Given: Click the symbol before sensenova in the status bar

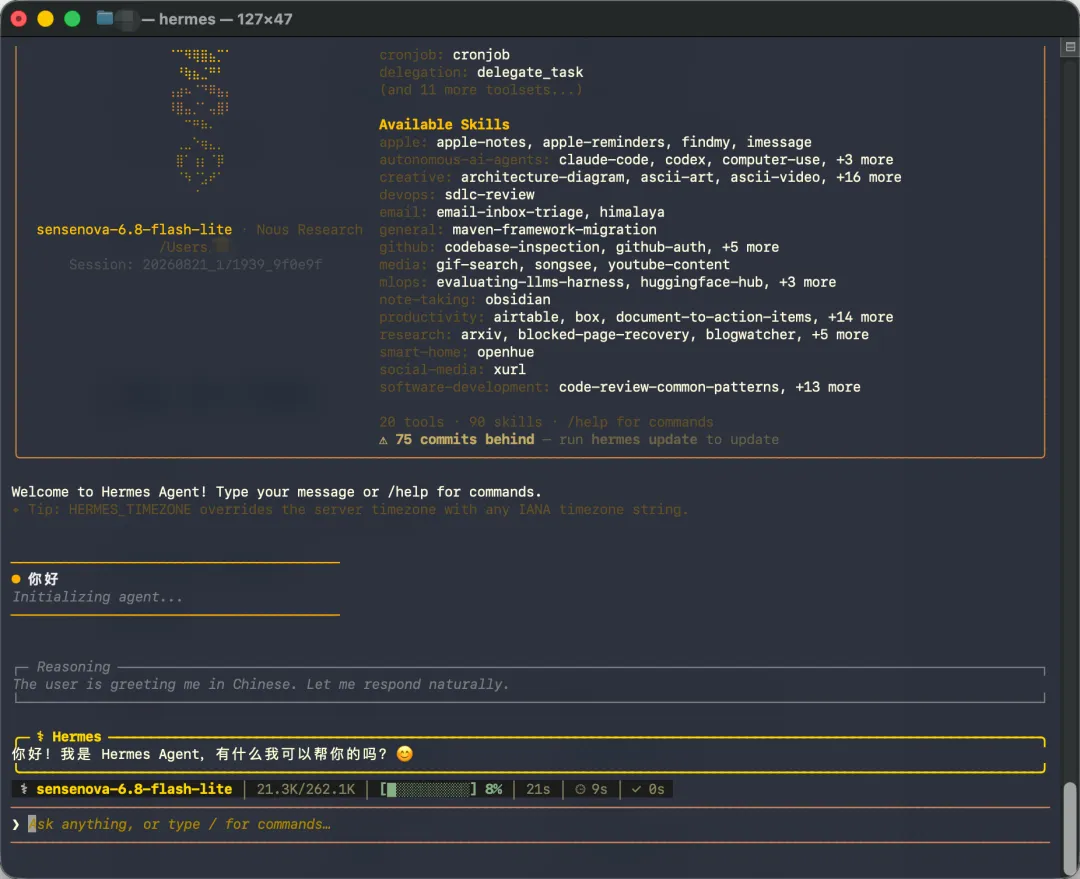Looking at the screenshot, I should click(x=24, y=789).
